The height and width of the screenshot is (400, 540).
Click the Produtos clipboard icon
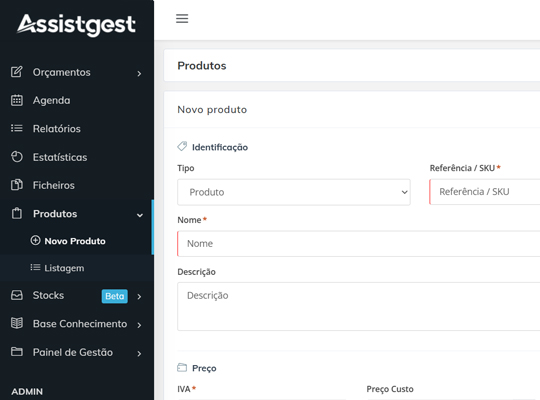pyautogui.click(x=17, y=214)
